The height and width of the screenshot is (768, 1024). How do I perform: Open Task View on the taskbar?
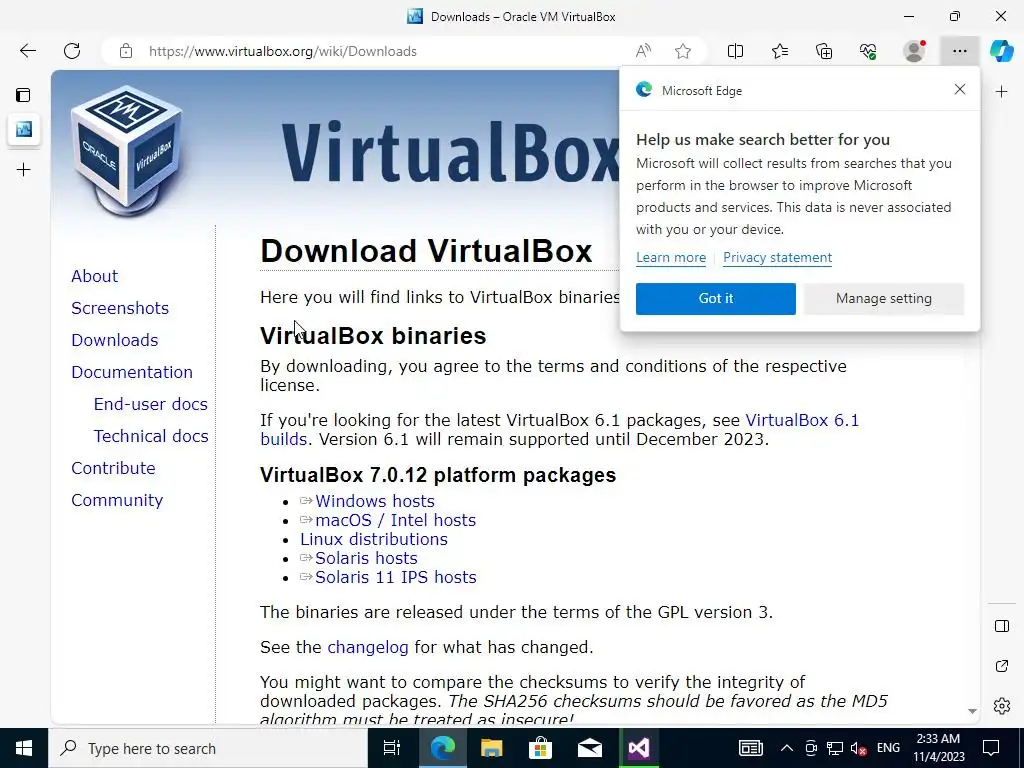coord(392,748)
